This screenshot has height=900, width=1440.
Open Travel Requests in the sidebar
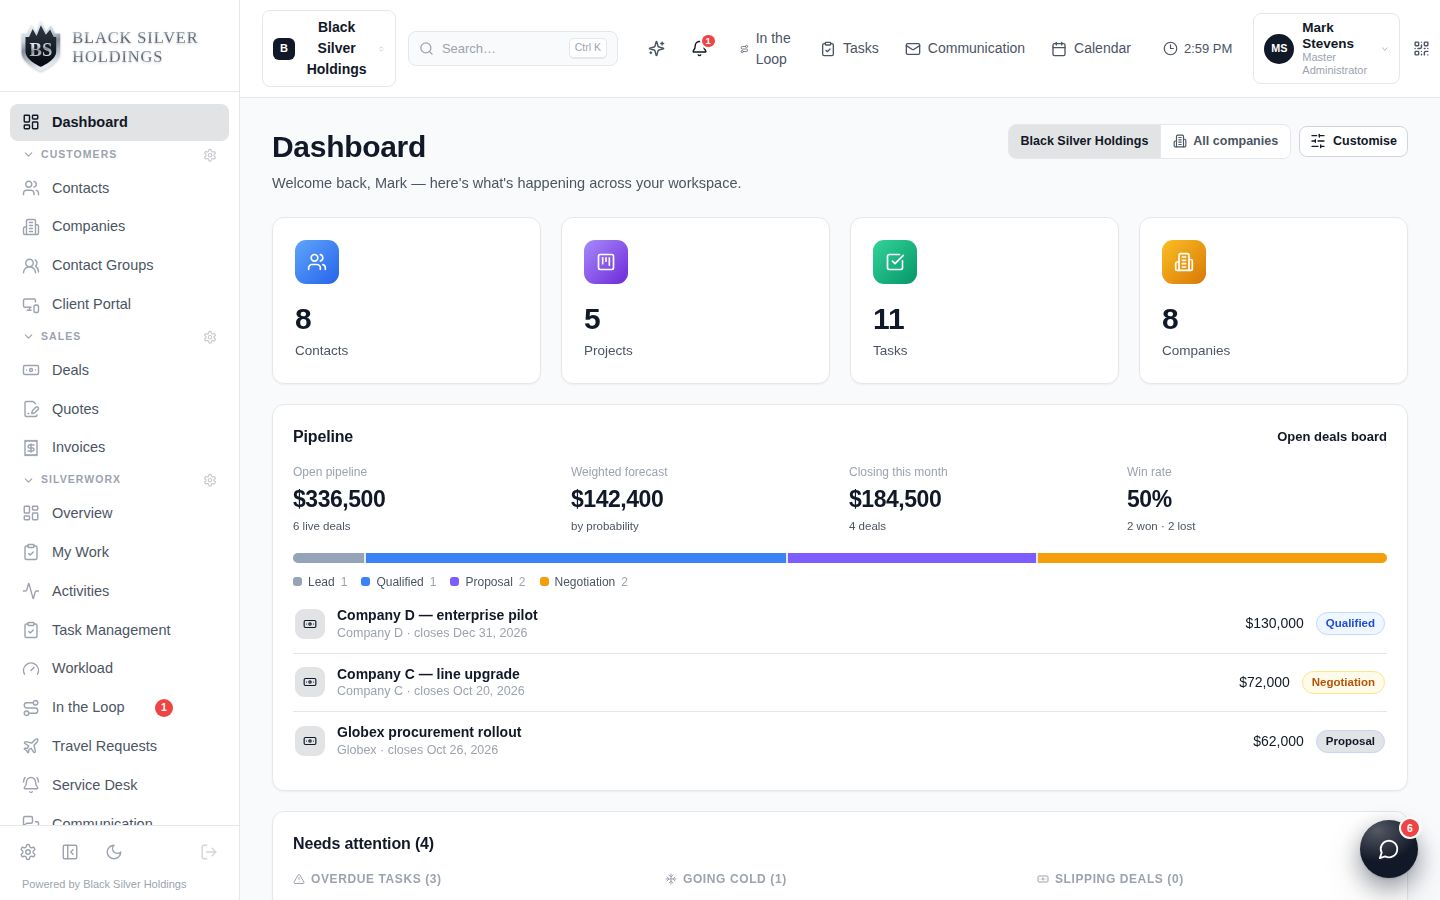click(119, 746)
